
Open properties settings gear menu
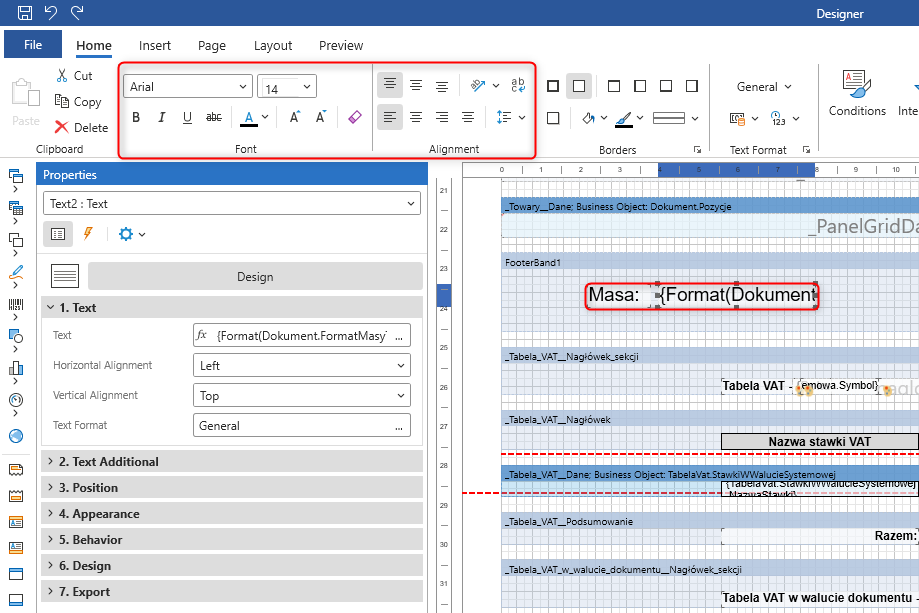(131, 234)
